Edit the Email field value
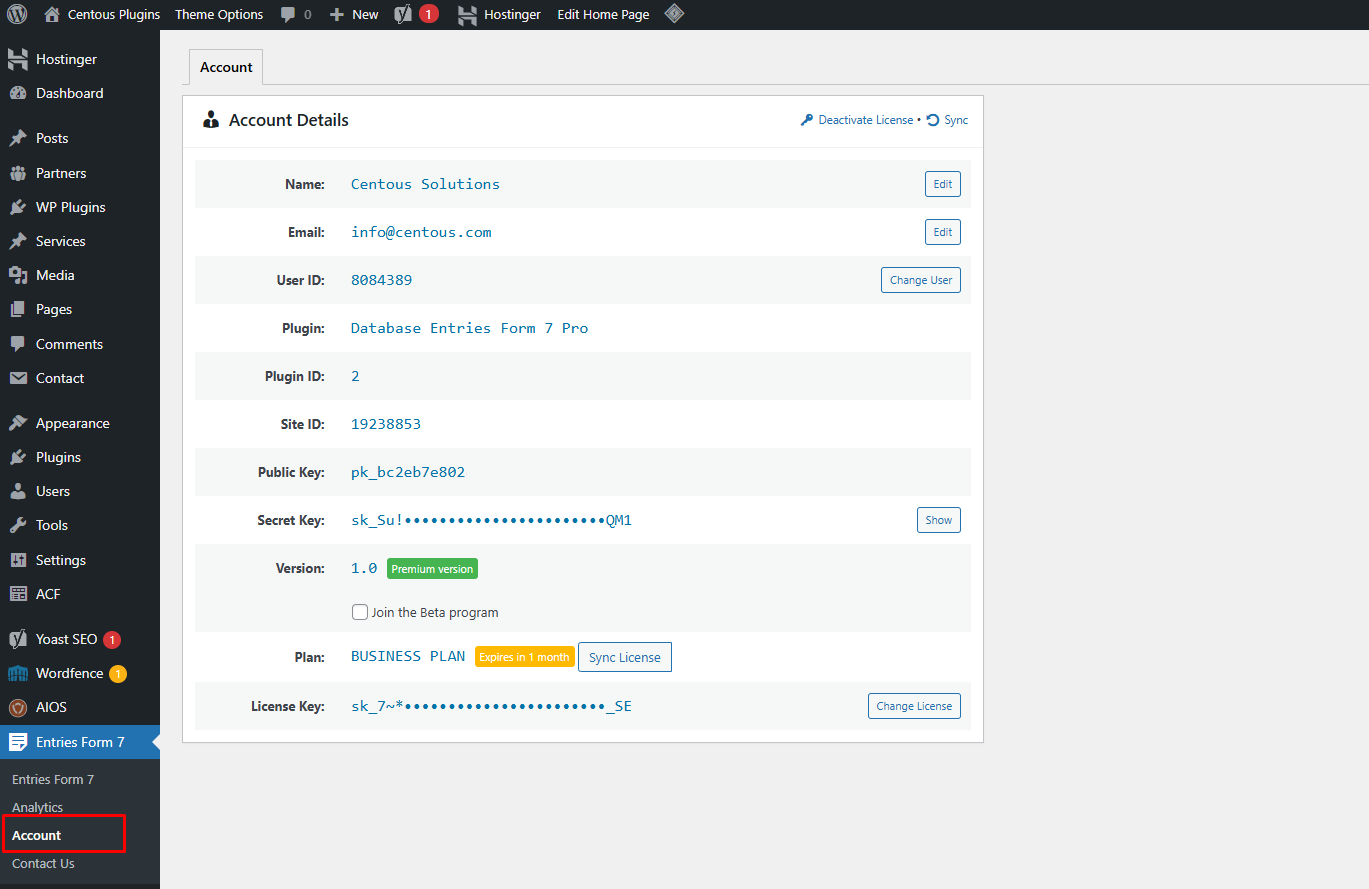Screen dimensions: 1369x889 pos(942,232)
